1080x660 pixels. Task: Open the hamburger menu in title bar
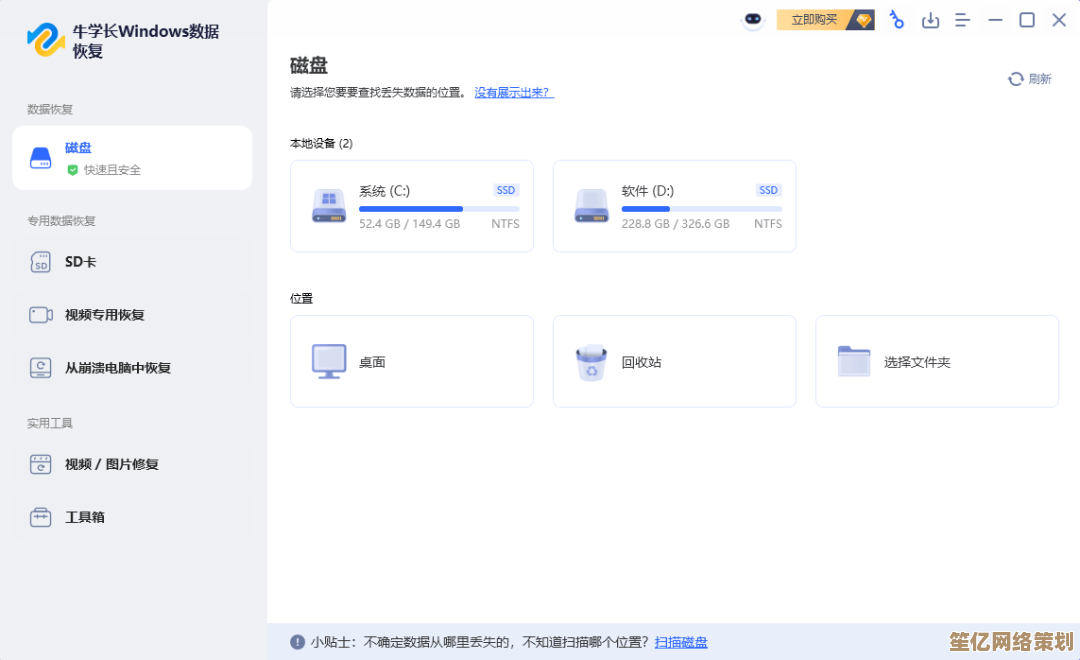(962, 19)
